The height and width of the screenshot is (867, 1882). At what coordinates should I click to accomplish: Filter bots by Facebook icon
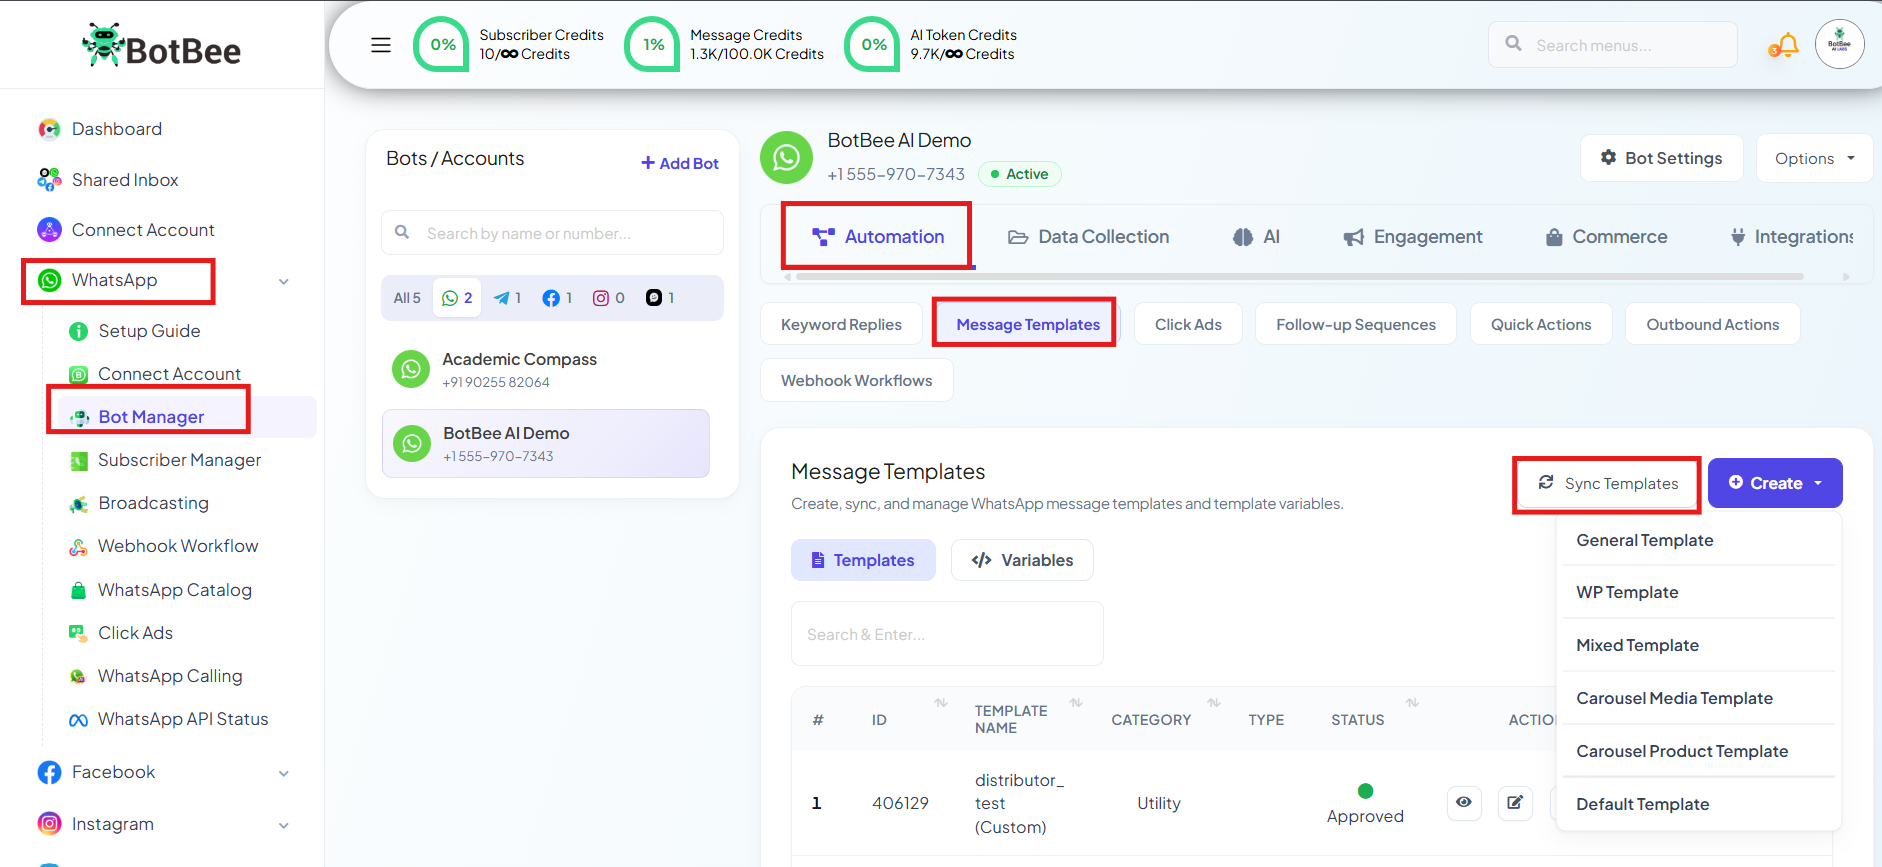pos(557,298)
